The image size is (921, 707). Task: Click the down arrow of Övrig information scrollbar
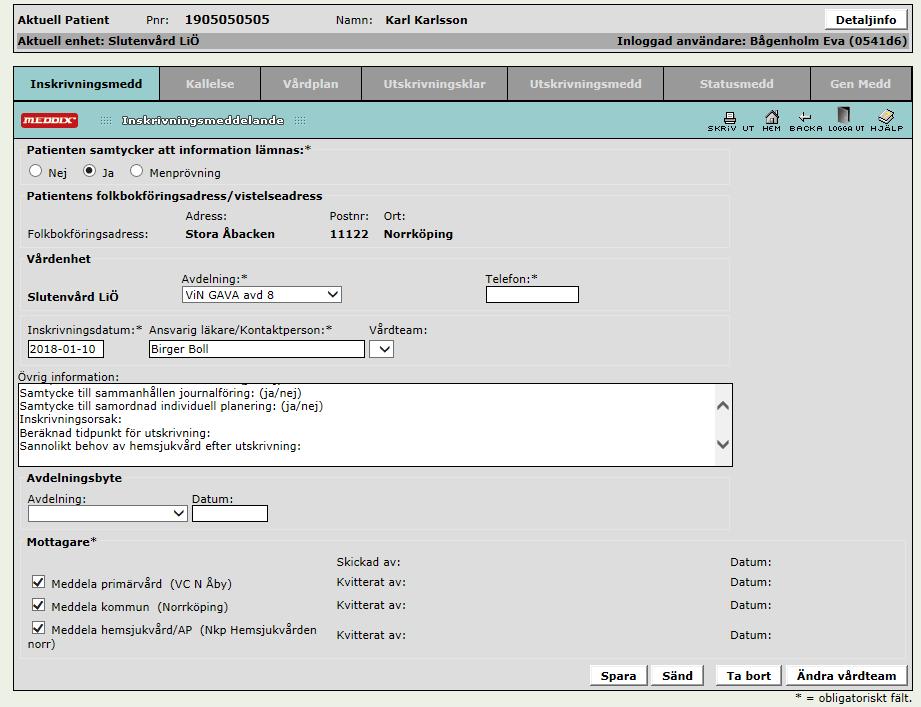pyautogui.click(x=723, y=445)
